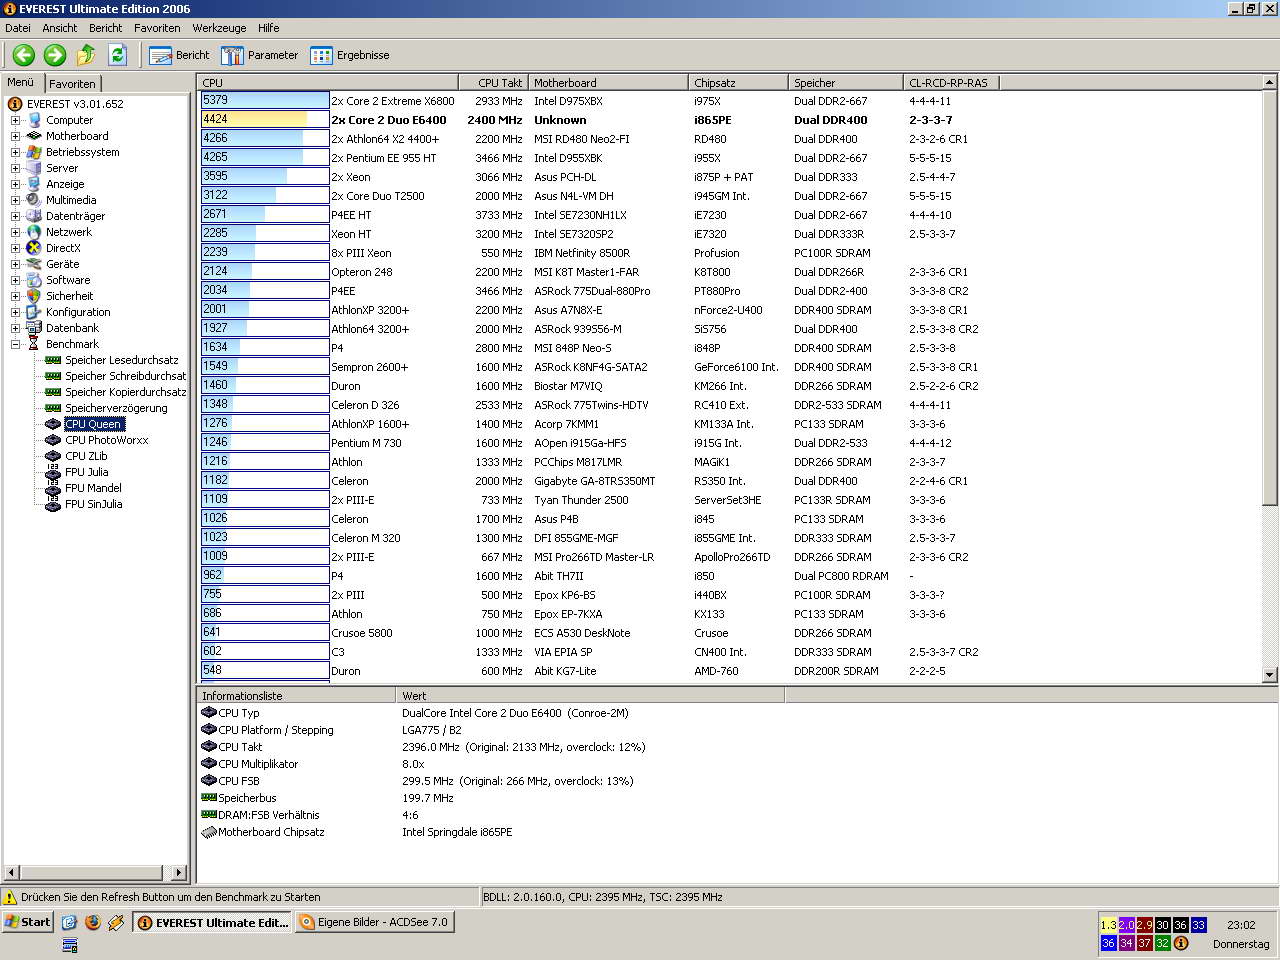Open the Bericht report button
The width and height of the screenshot is (1280, 960).
179,55
